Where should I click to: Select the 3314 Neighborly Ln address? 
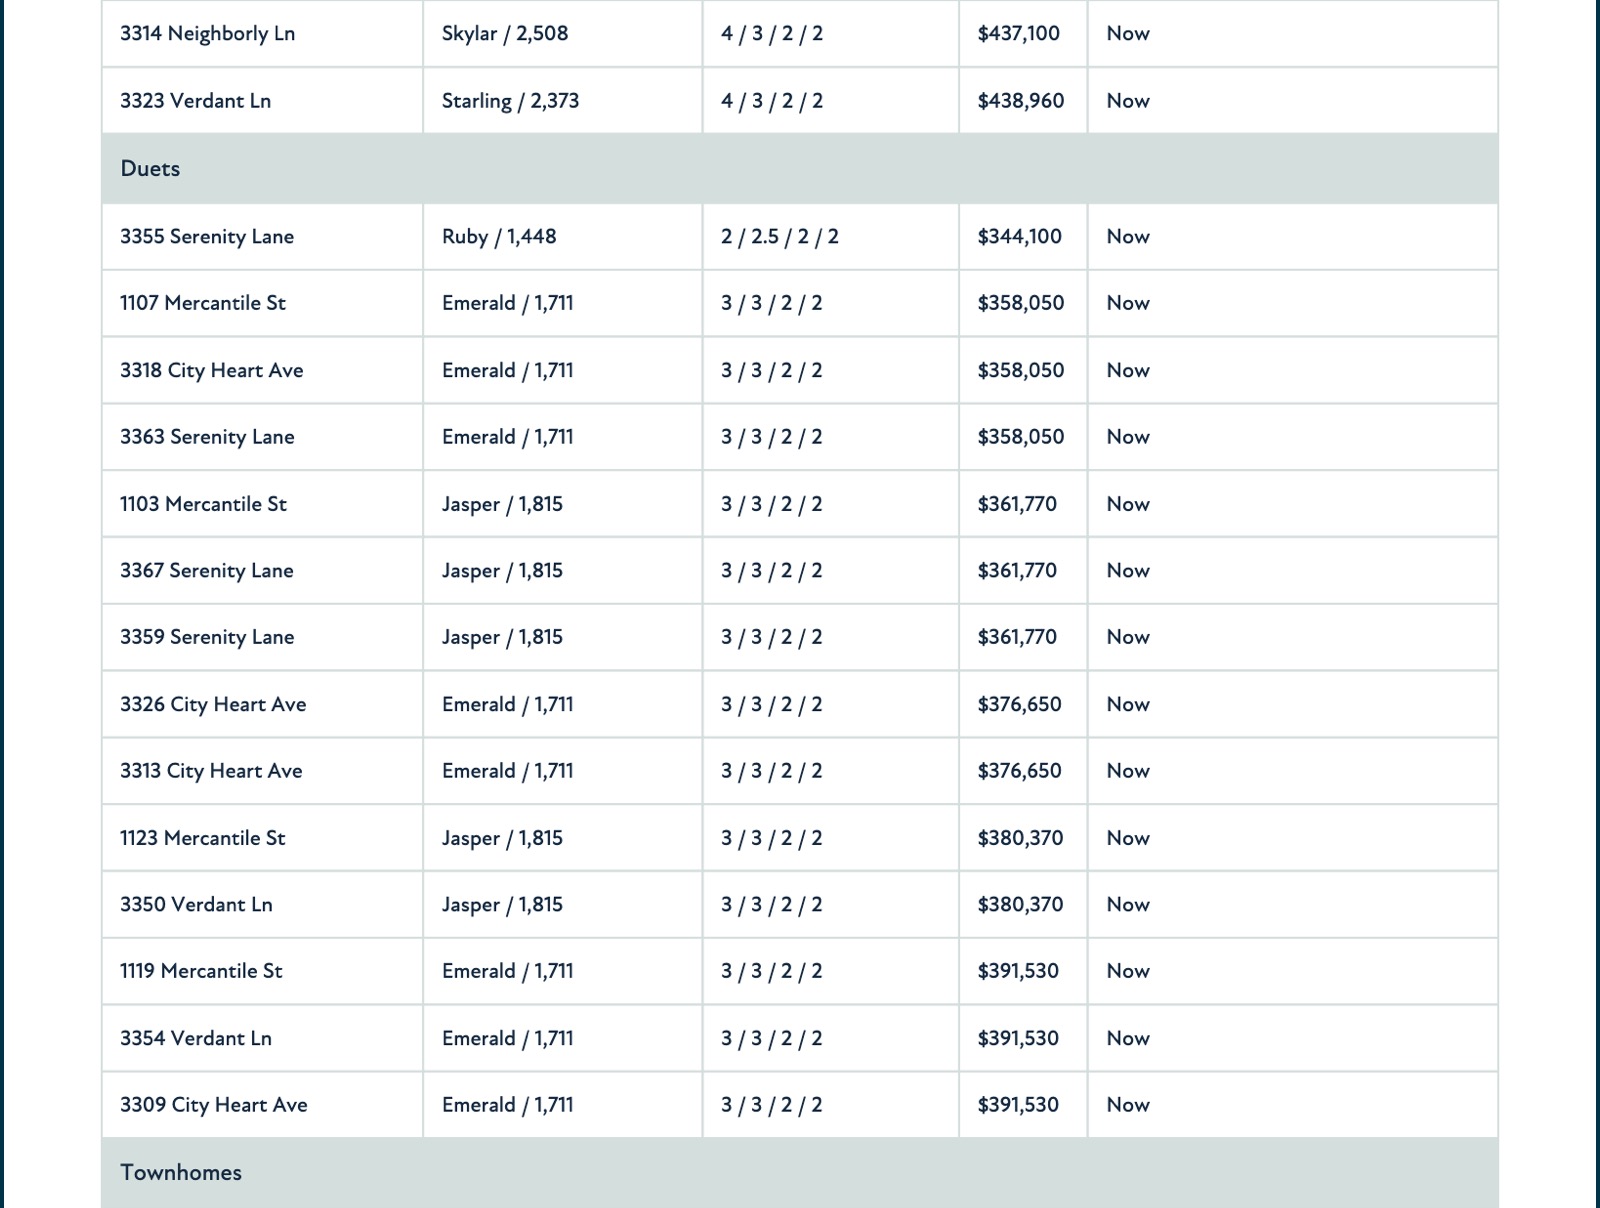tap(207, 33)
